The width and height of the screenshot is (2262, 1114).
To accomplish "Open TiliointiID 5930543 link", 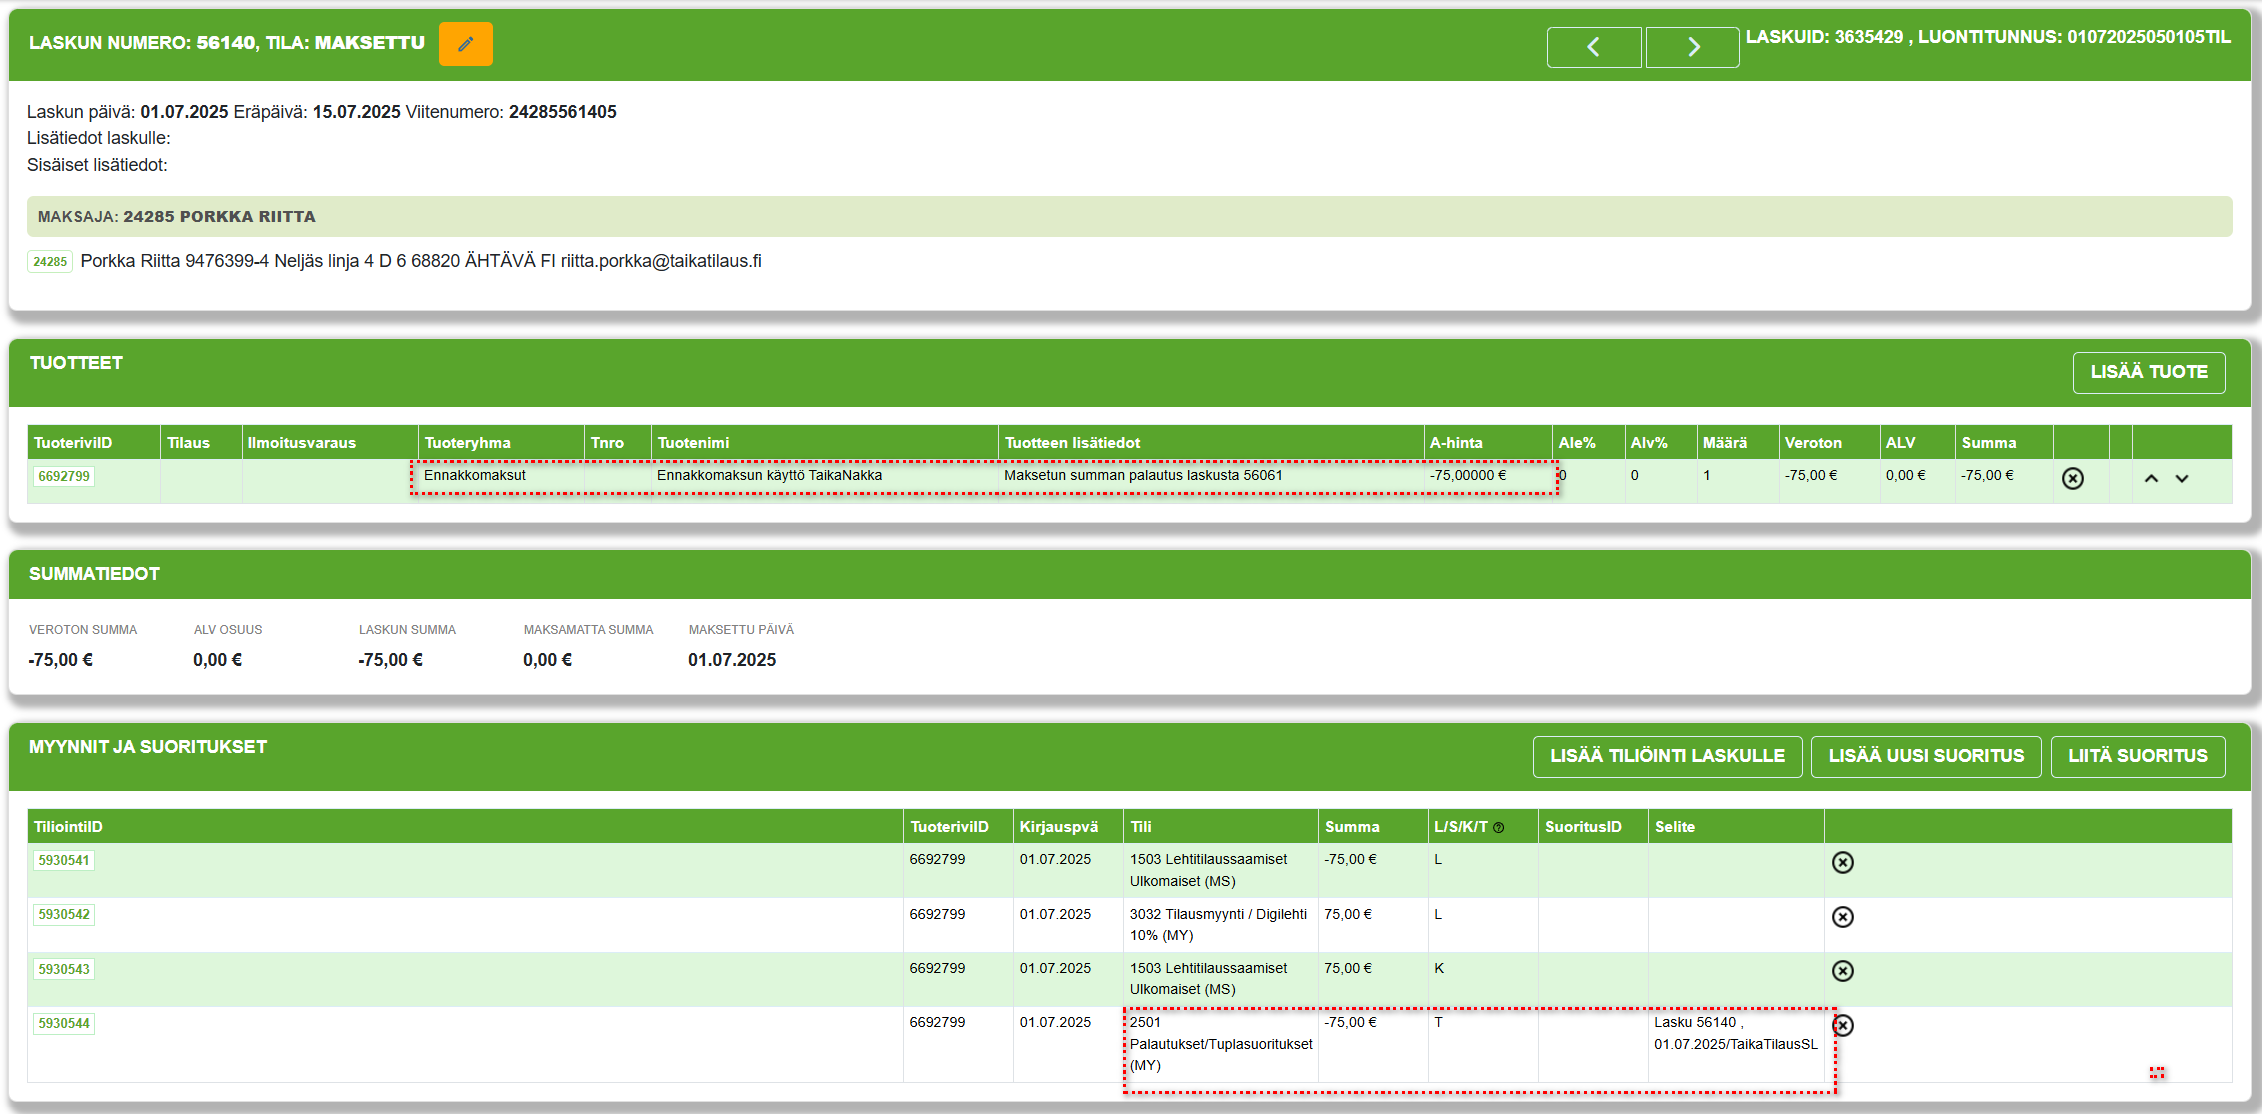I will pyautogui.click(x=64, y=969).
